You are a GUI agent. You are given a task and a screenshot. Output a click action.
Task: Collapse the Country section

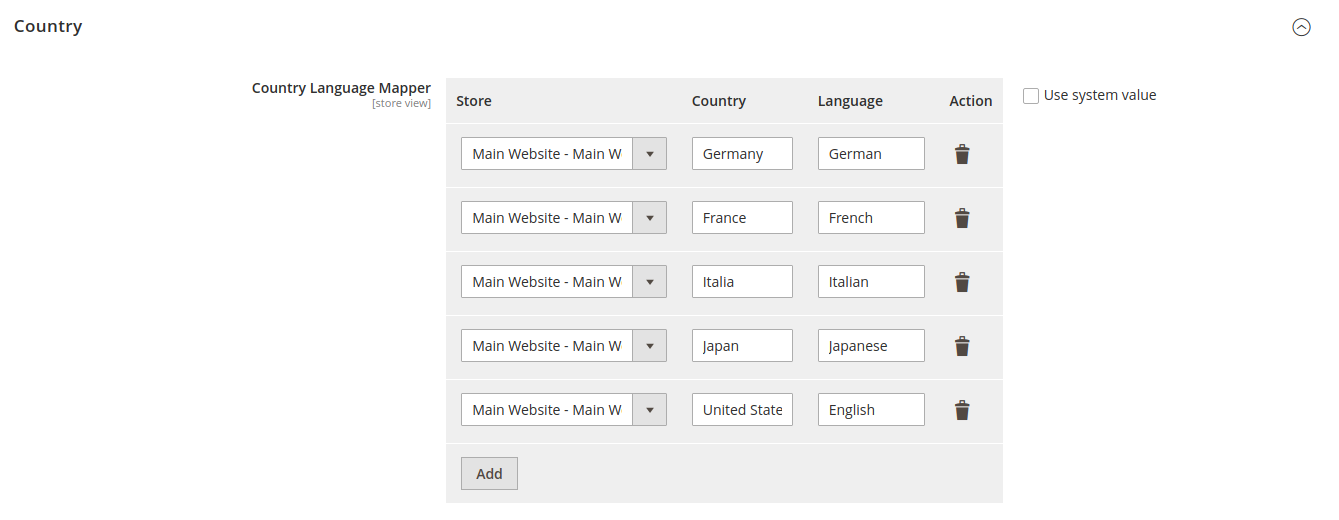click(x=1300, y=27)
